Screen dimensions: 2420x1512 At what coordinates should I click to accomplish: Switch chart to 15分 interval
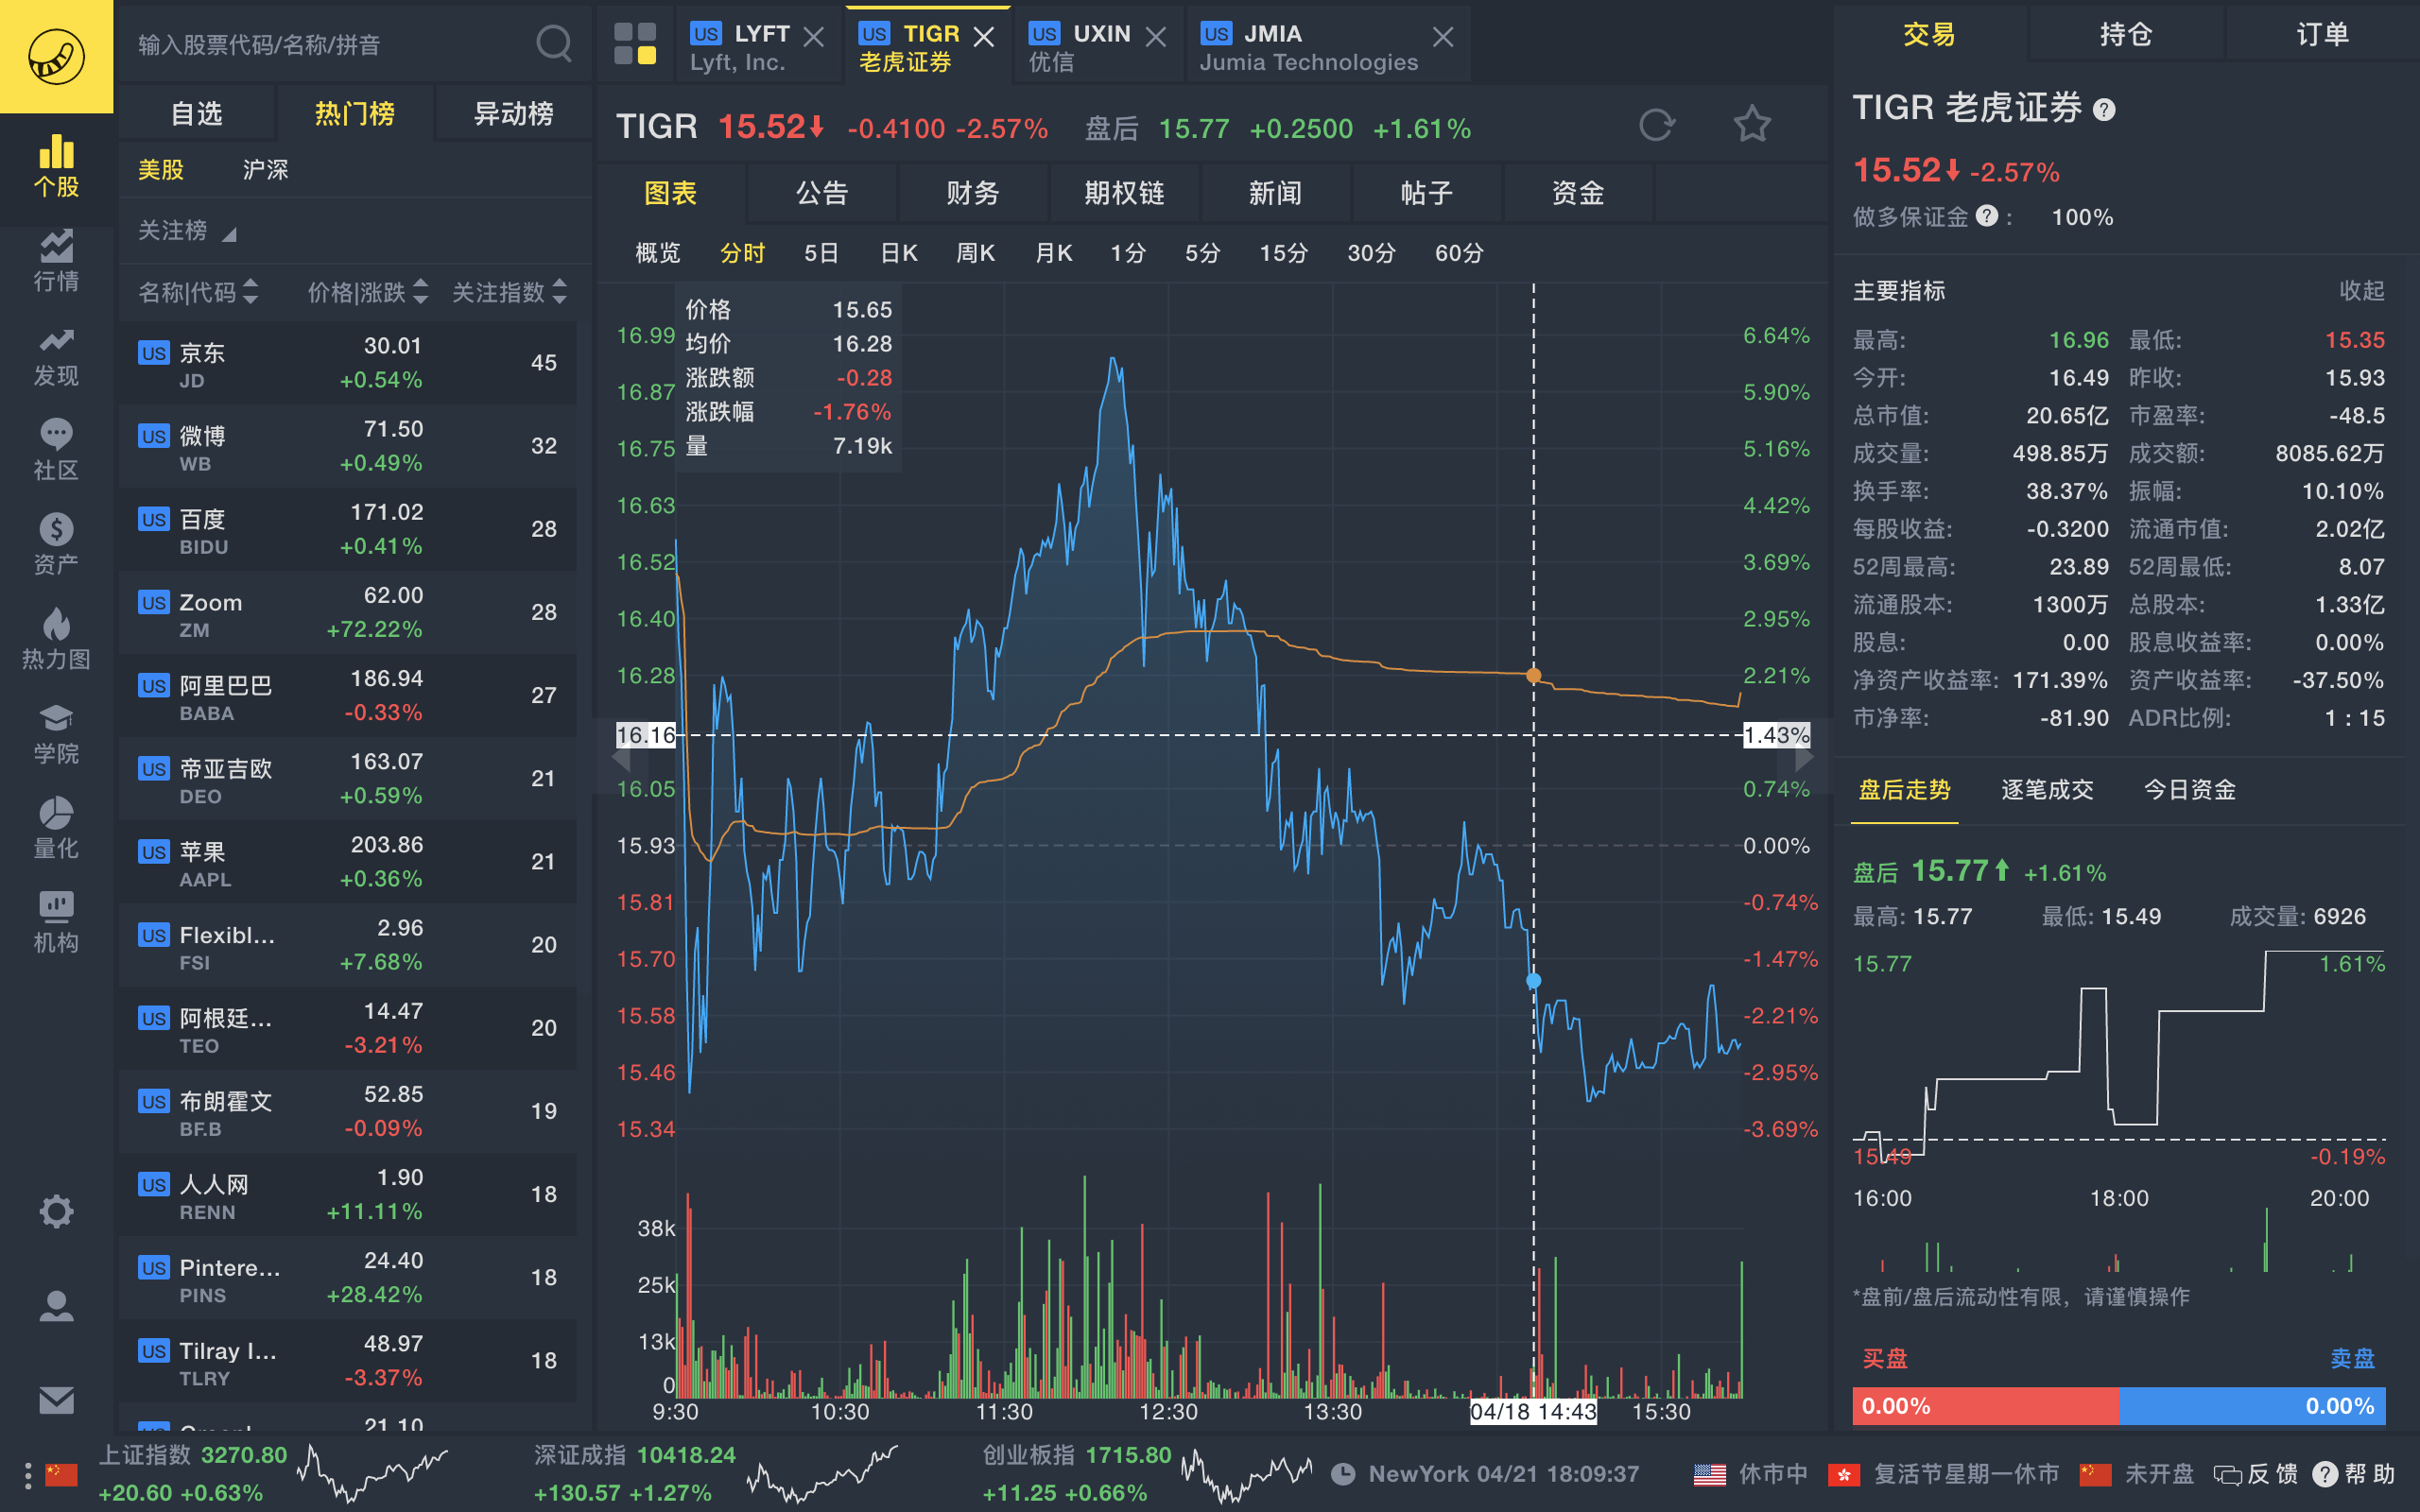(1283, 253)
